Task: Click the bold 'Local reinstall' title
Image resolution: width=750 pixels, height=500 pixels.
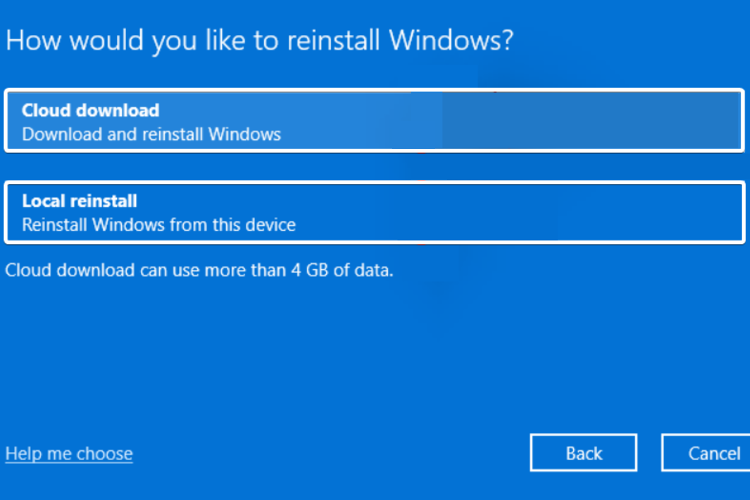Action: 79,201
